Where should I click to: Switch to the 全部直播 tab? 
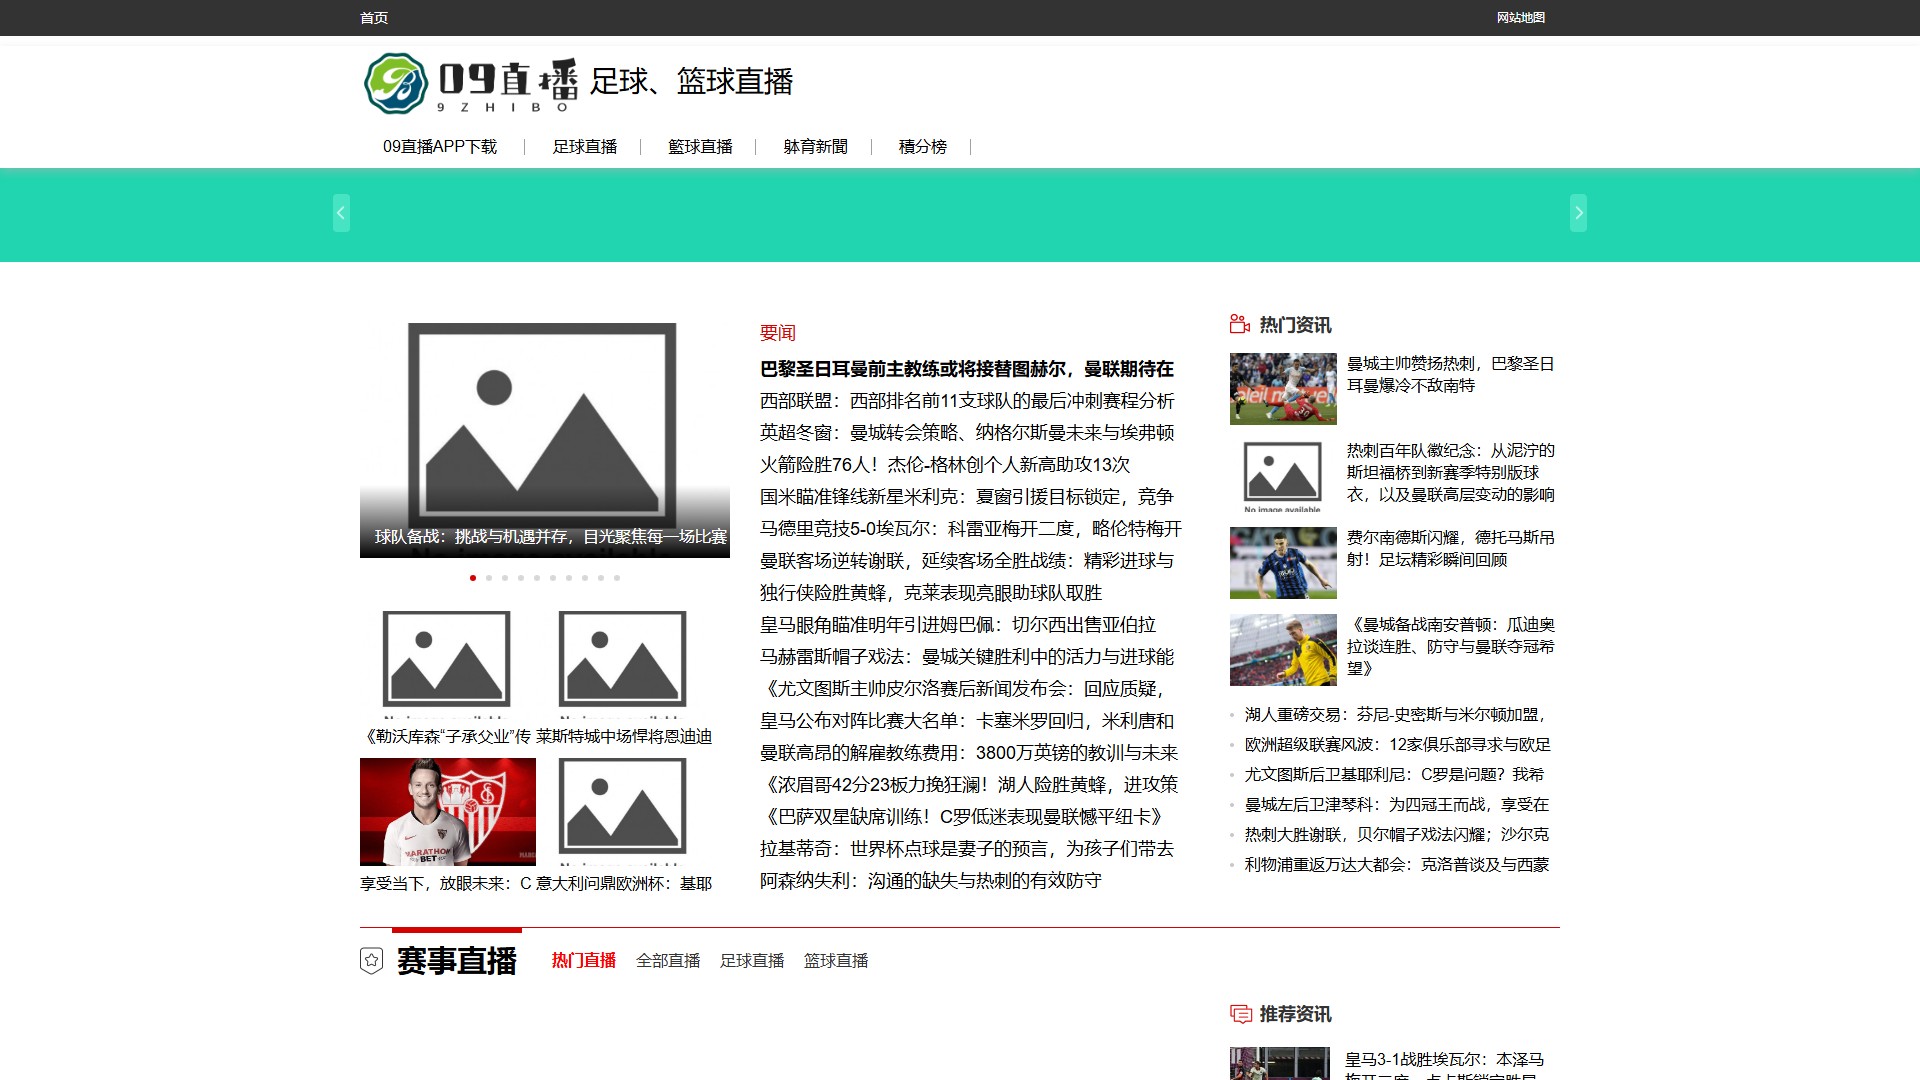click(x=668, y=961)
